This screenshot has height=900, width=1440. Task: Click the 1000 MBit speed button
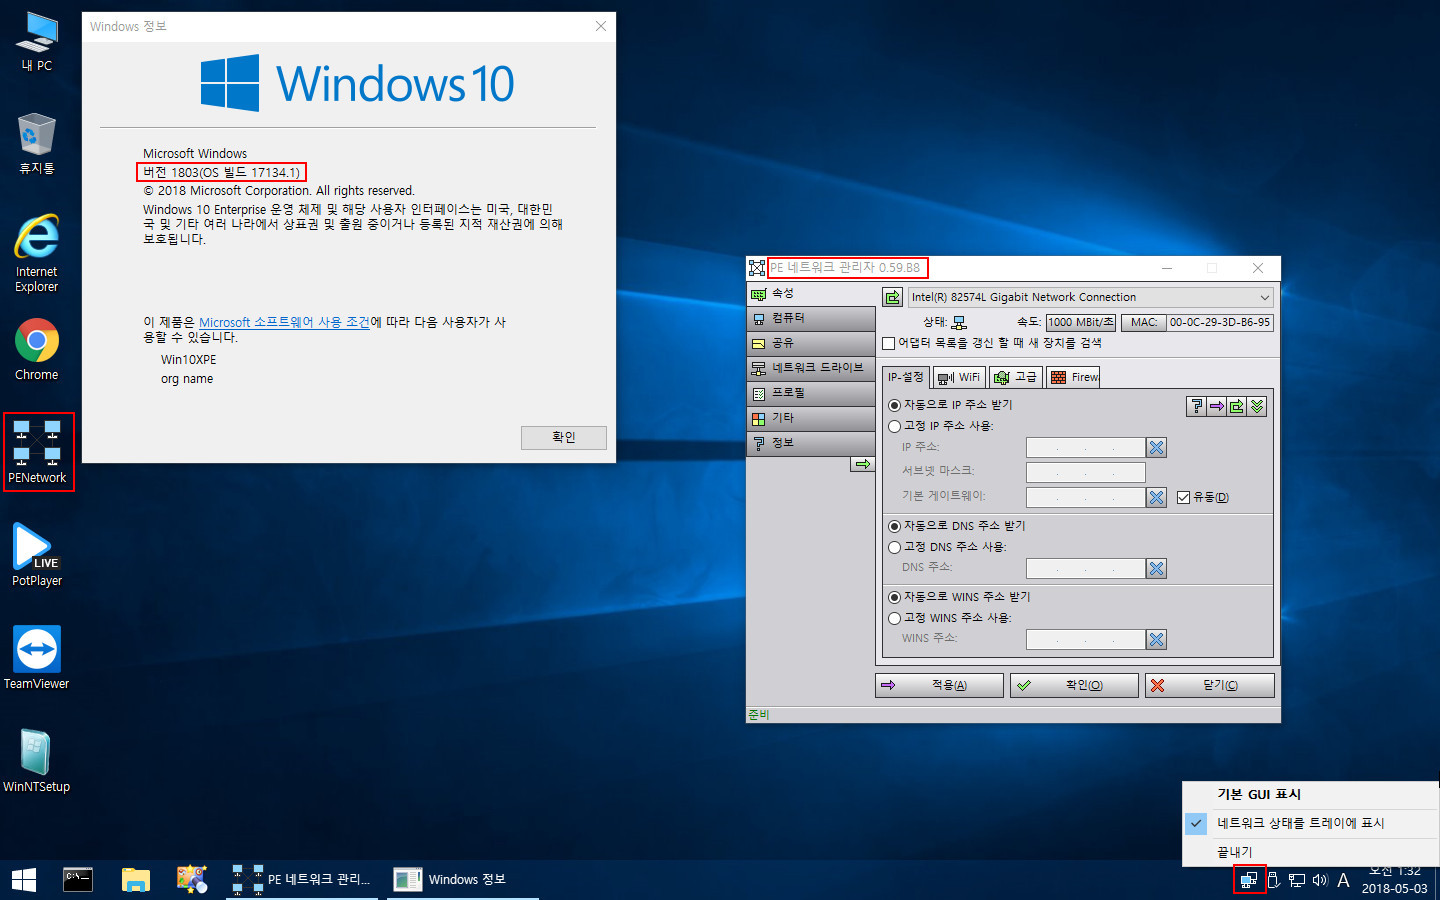pyautogui.click(x=1081, y=322)
